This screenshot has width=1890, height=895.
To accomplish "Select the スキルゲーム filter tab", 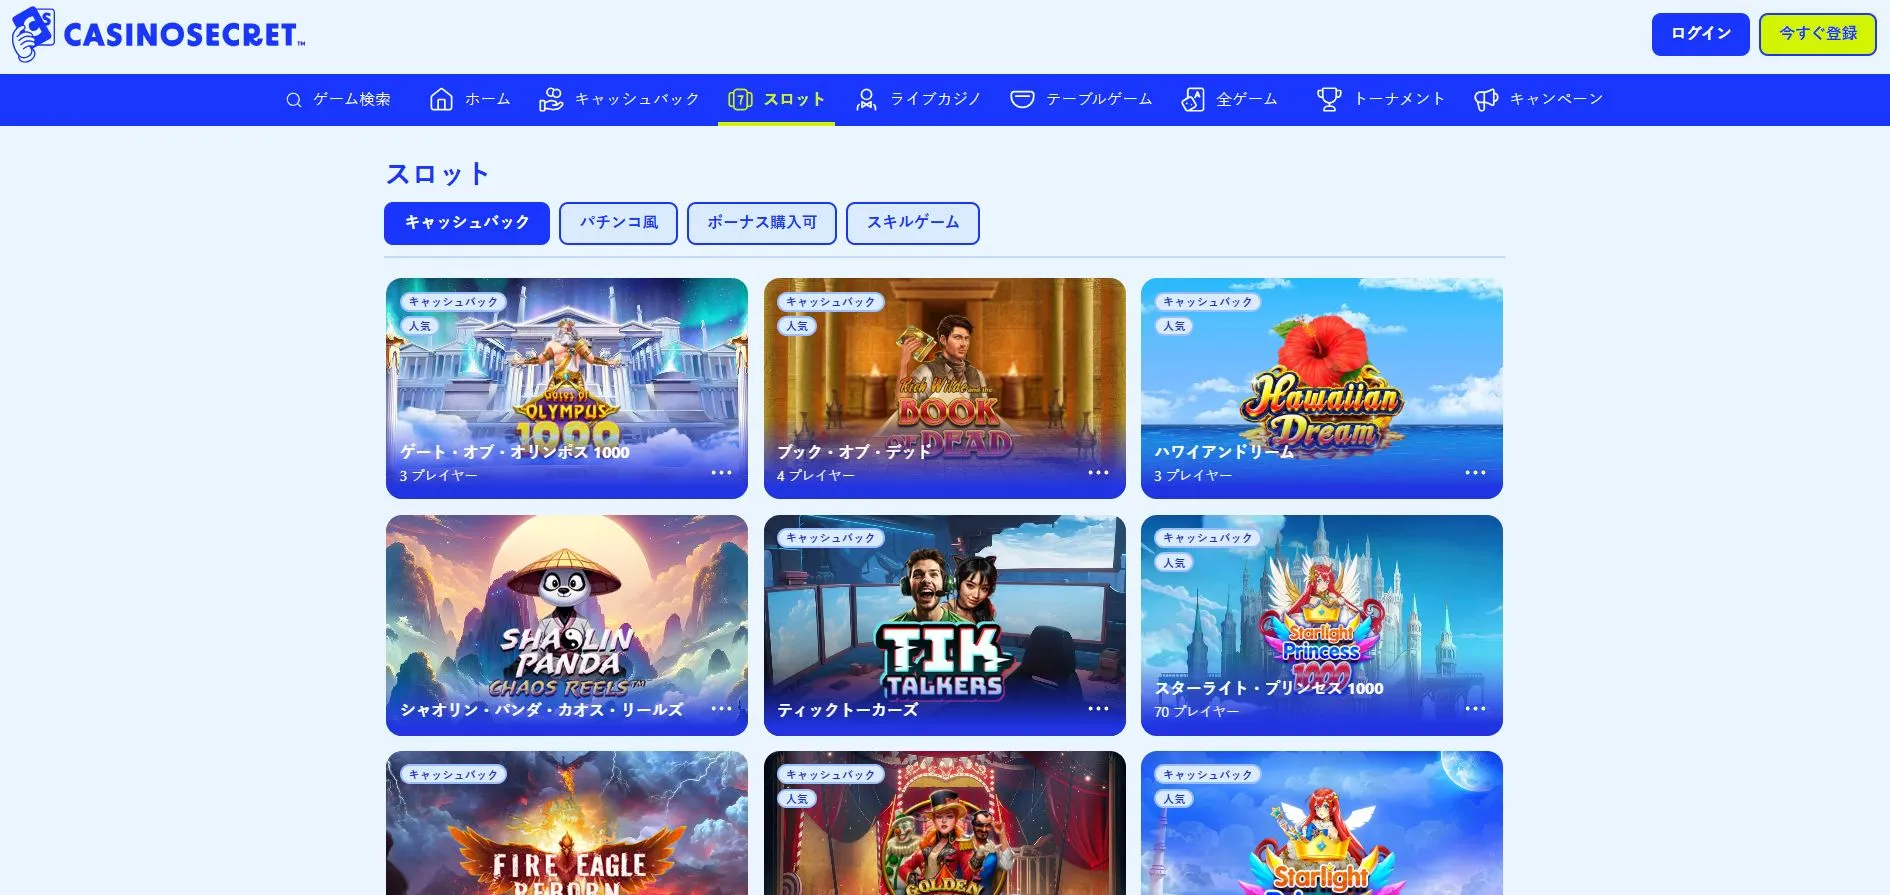I will 912,223.
